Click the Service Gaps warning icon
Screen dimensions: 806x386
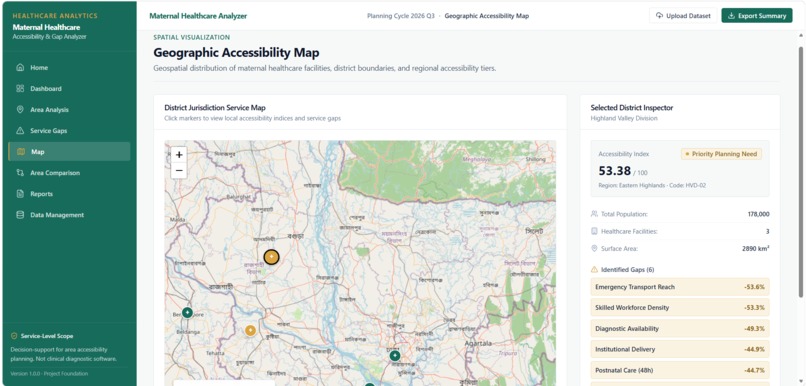coord(20,131)
